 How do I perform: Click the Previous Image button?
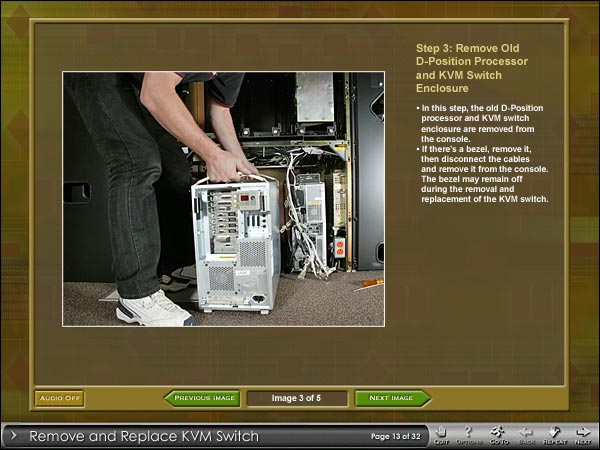(x=203, y=398)
